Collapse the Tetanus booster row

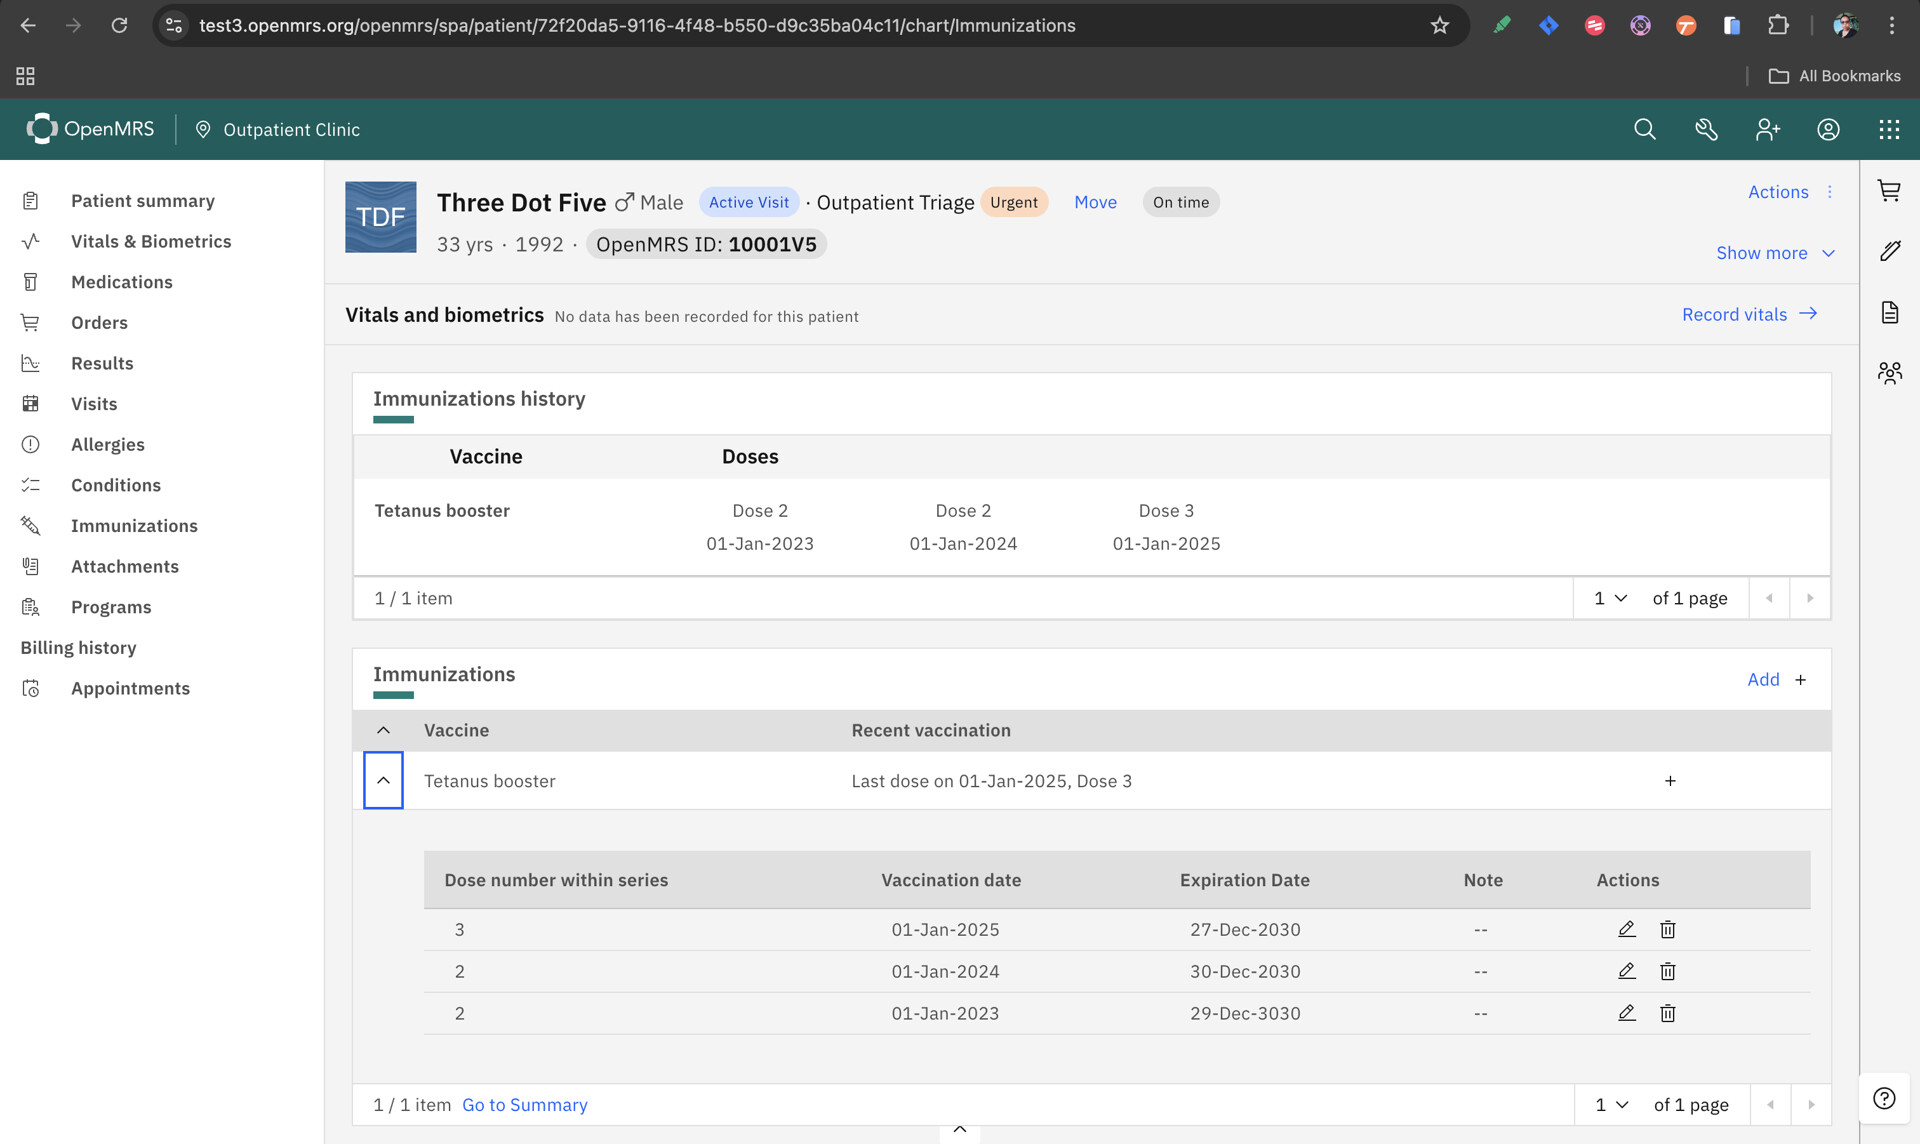click(x=383, y=780)
